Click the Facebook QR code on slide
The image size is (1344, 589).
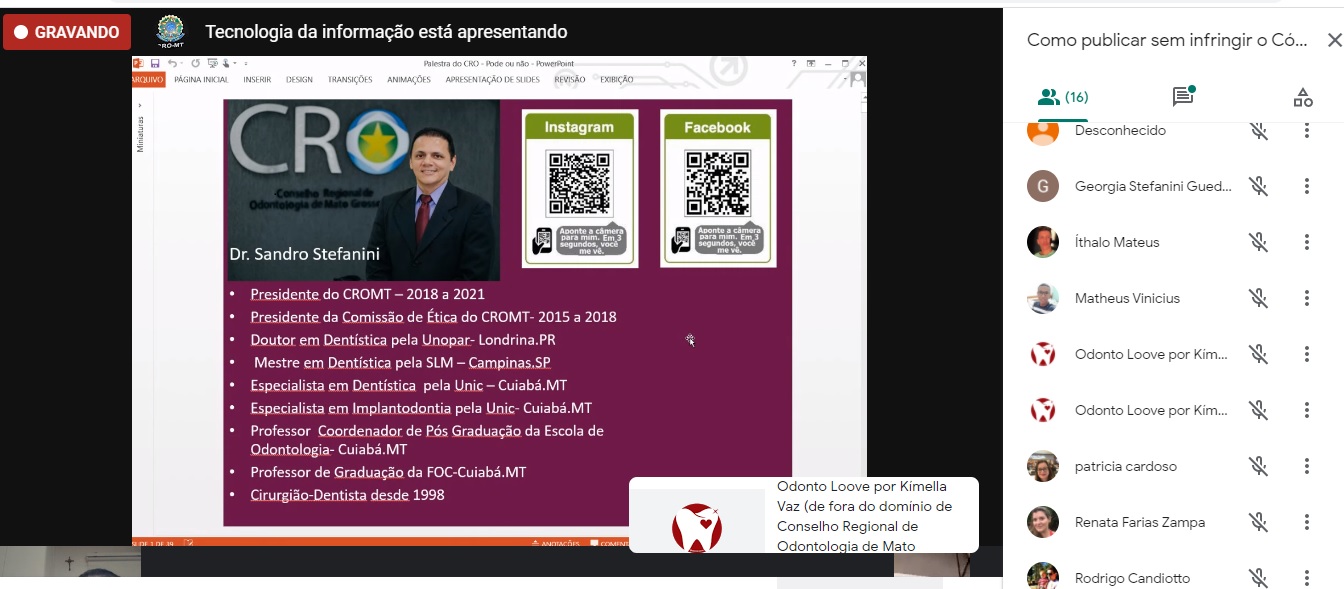[x=717, y=183]
